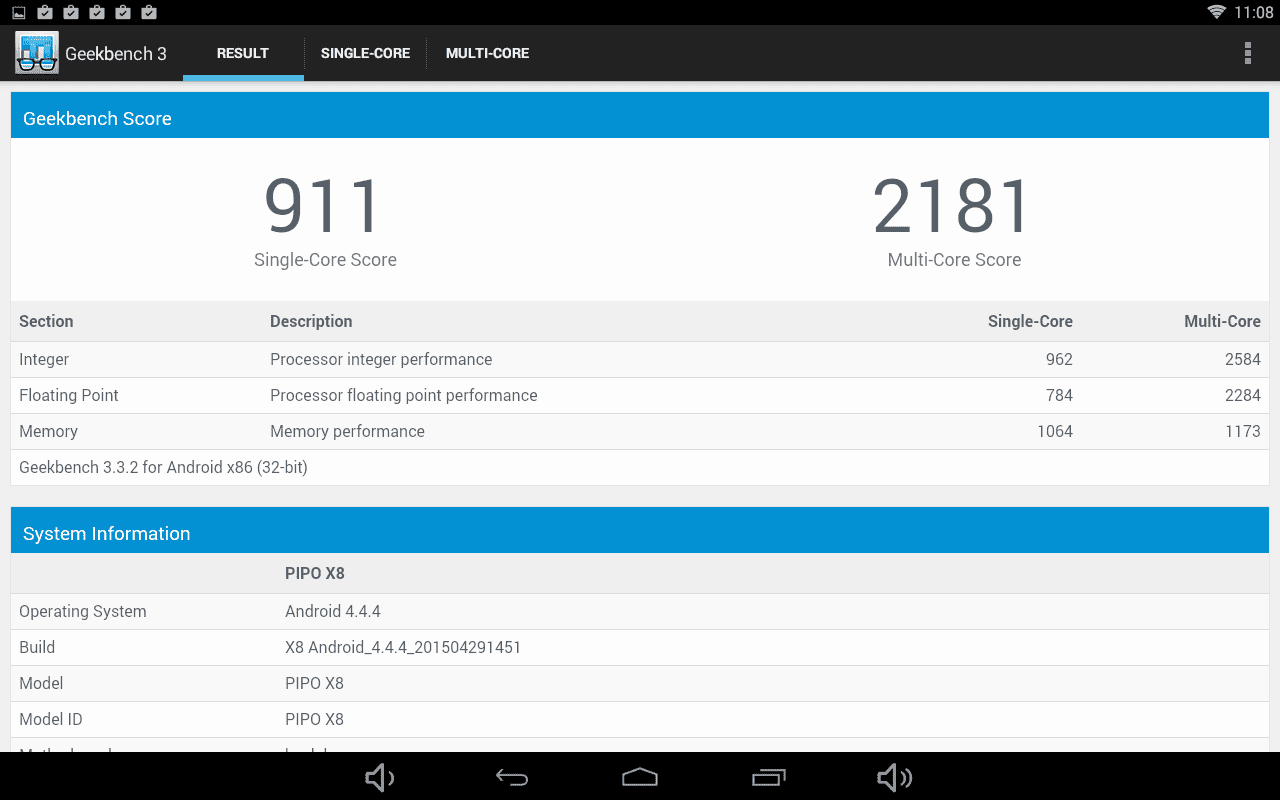Tap the Operating System Android 4.4.4 row
Viewport: 1280px width, 800px height.
tap(640, 611)
